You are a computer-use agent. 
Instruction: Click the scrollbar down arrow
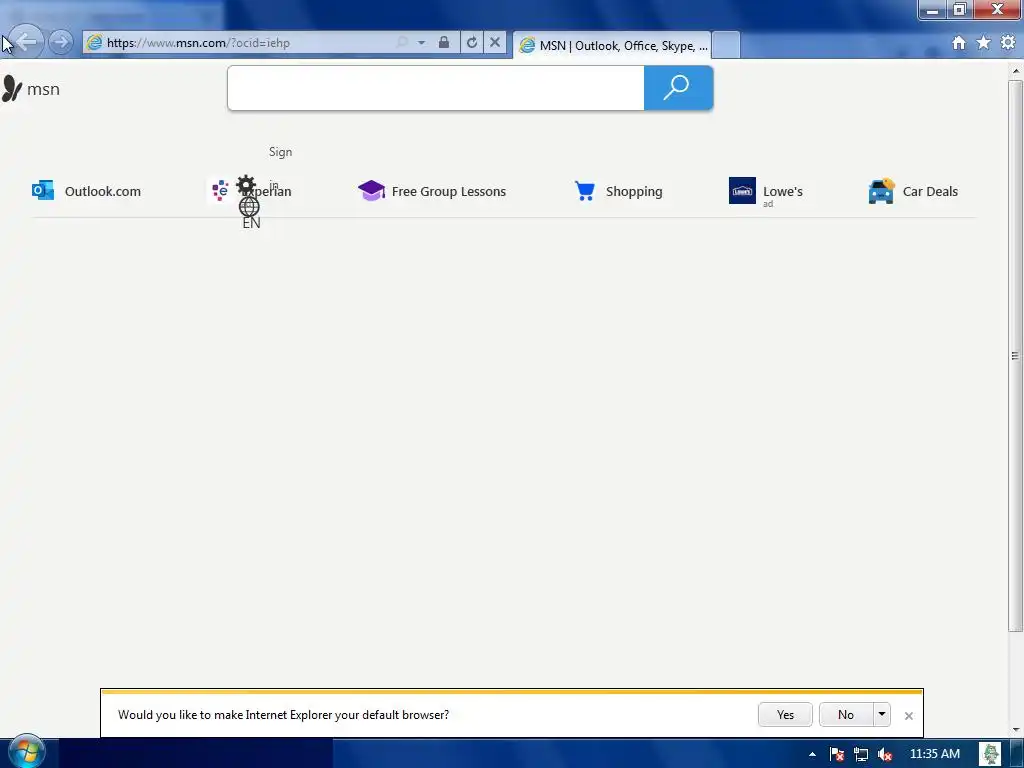(x=1015, y=729)
